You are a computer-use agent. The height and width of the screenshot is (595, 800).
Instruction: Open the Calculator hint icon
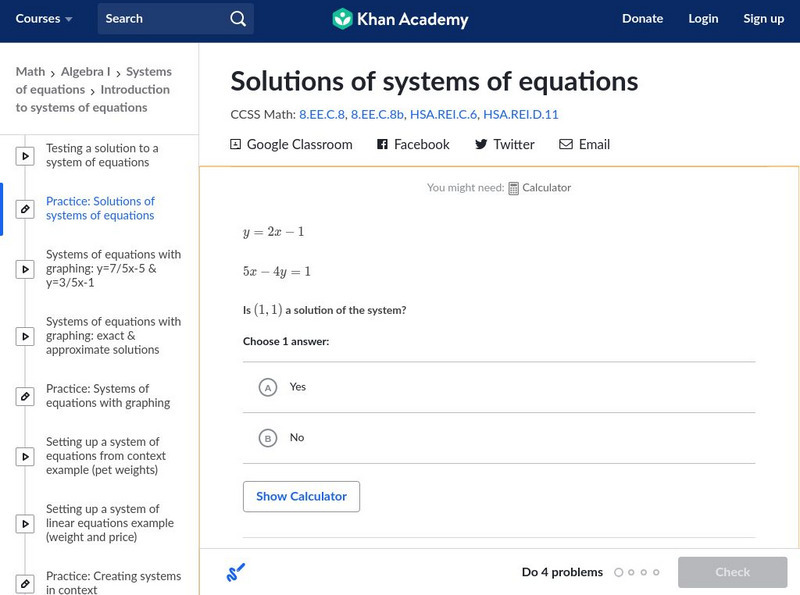[x=514, y=188]
